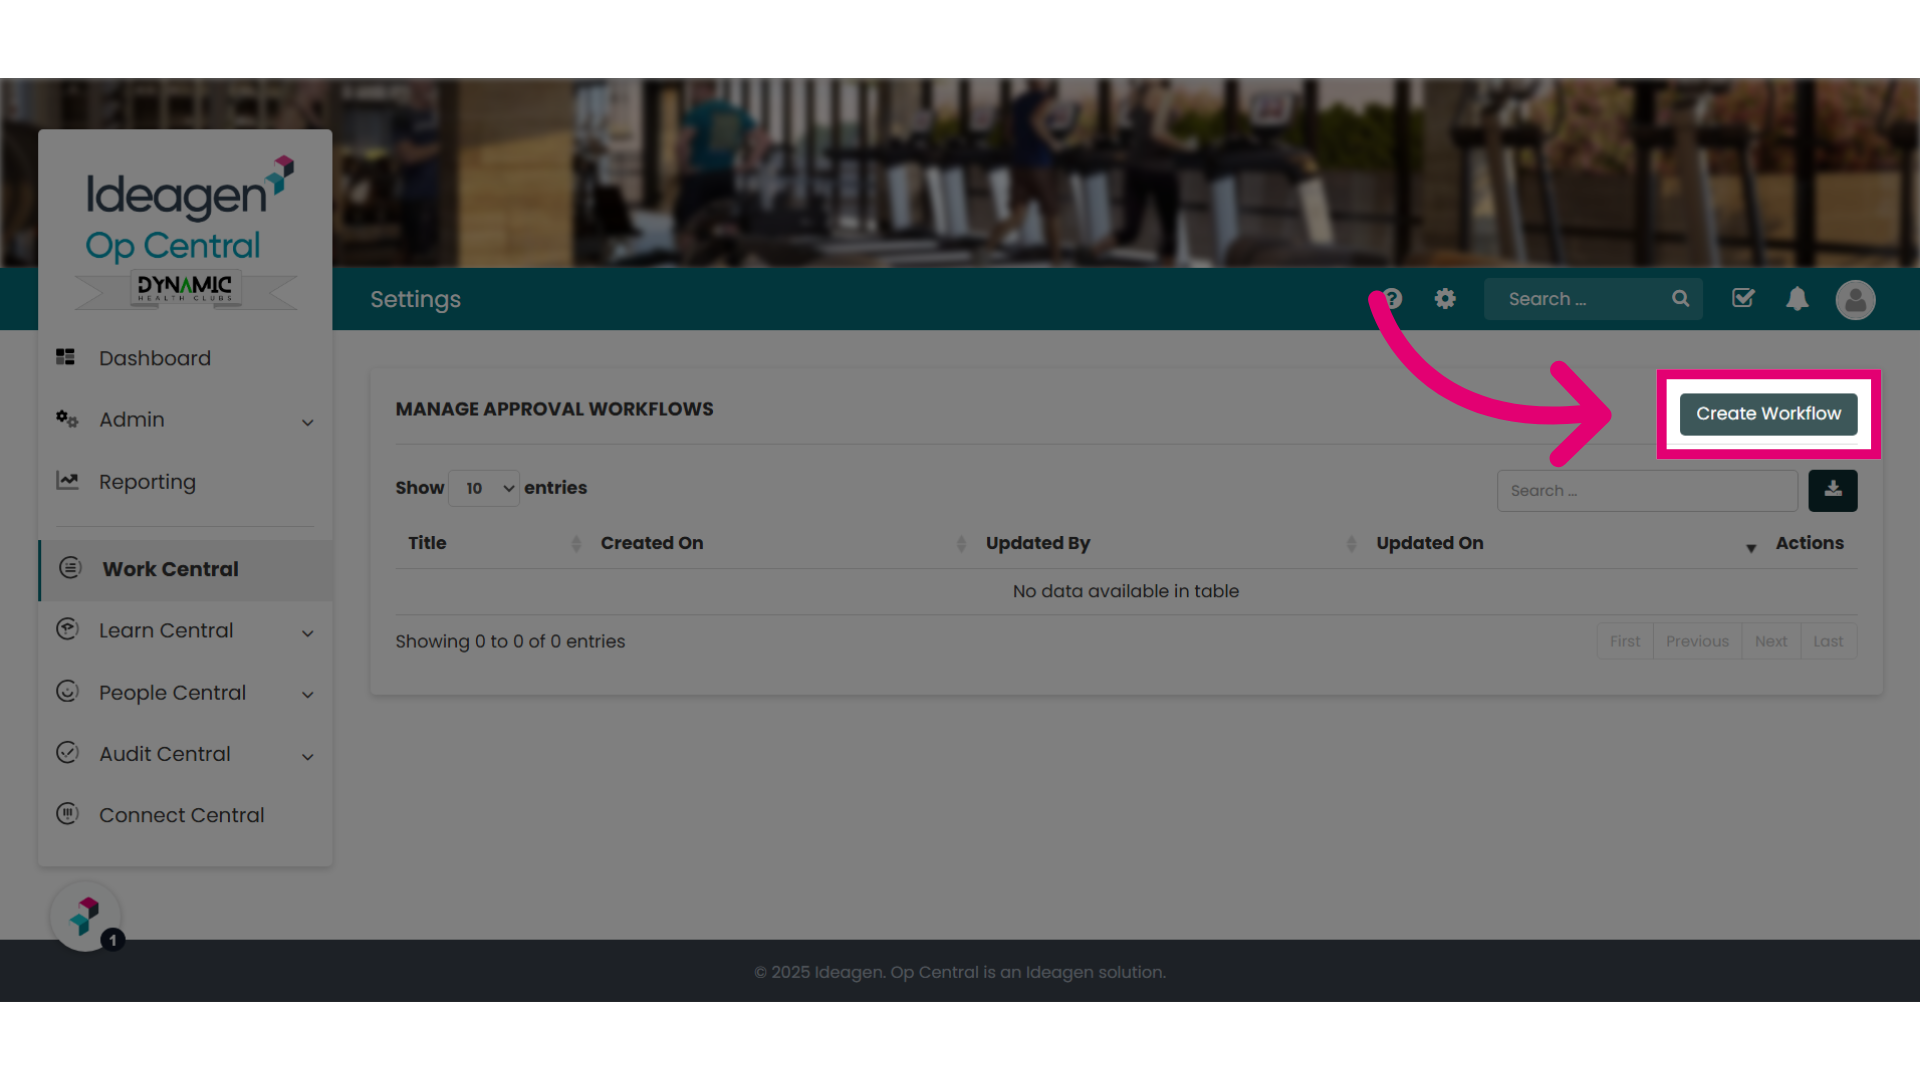
Task: Go to Previous page of table
Action: tap(1697, 641)
